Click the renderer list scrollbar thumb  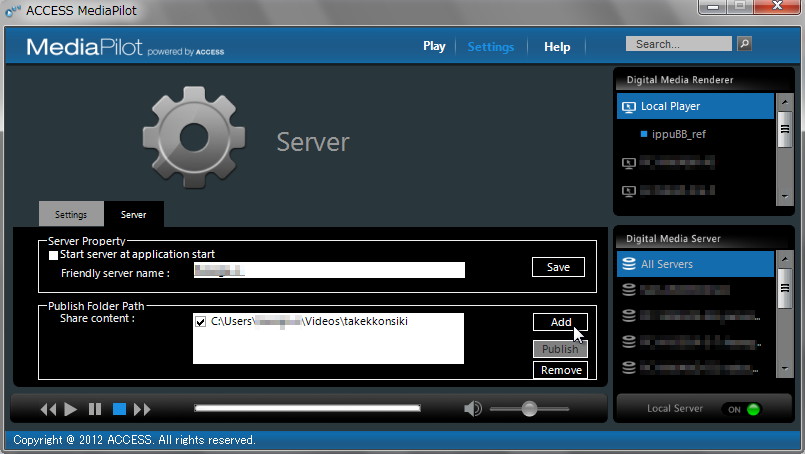[x=785, y=129]
